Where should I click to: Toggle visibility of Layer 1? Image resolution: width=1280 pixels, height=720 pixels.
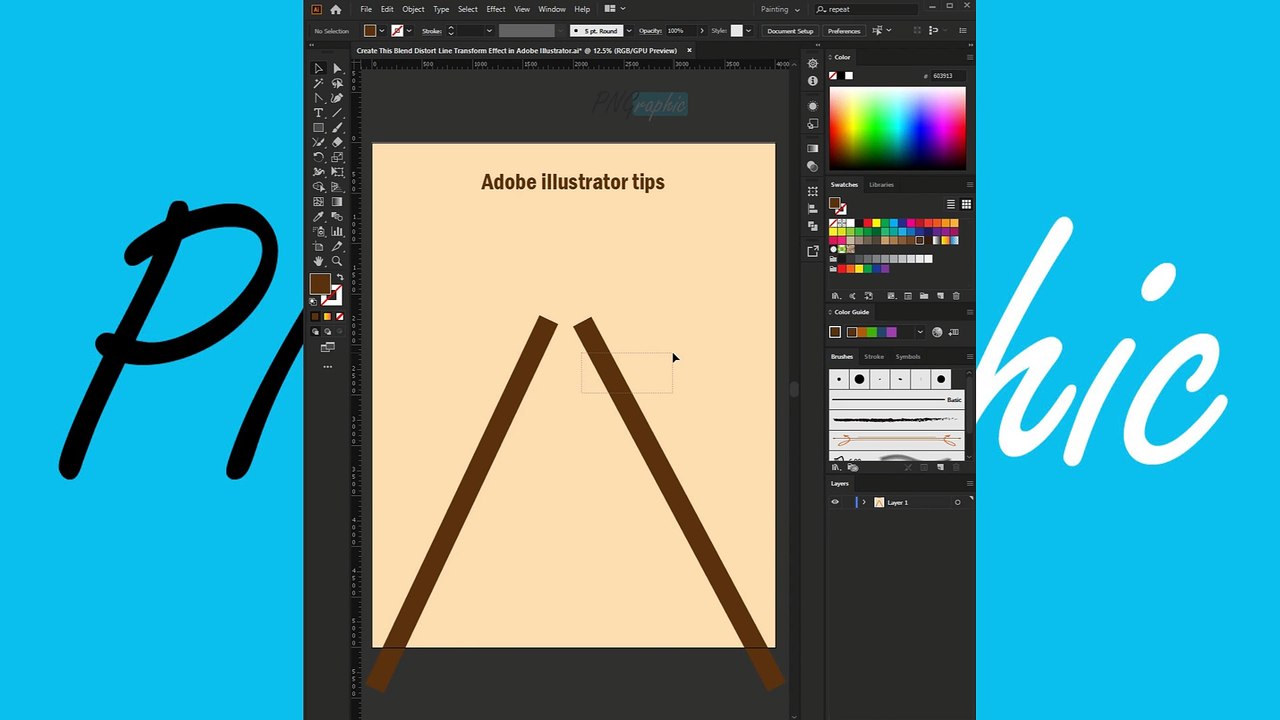click(x=835, y=502)
